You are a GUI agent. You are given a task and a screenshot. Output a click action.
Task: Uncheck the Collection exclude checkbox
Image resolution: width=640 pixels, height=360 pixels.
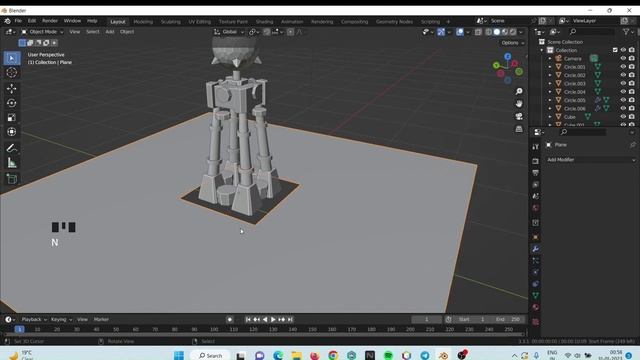(x=615, y=50)
